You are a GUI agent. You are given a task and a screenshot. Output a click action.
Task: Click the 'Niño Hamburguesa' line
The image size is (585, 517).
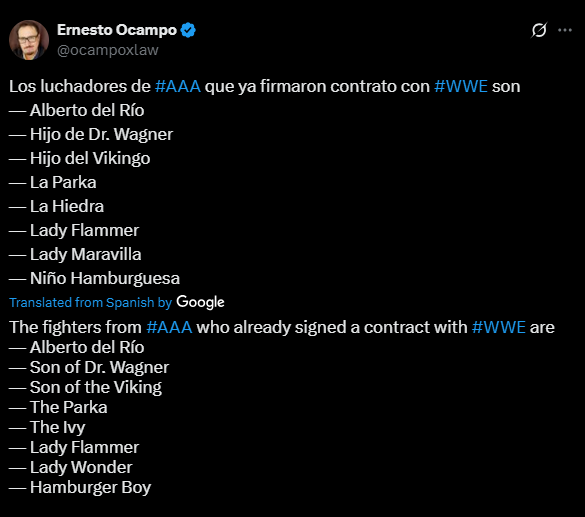(x=94, y=278)
